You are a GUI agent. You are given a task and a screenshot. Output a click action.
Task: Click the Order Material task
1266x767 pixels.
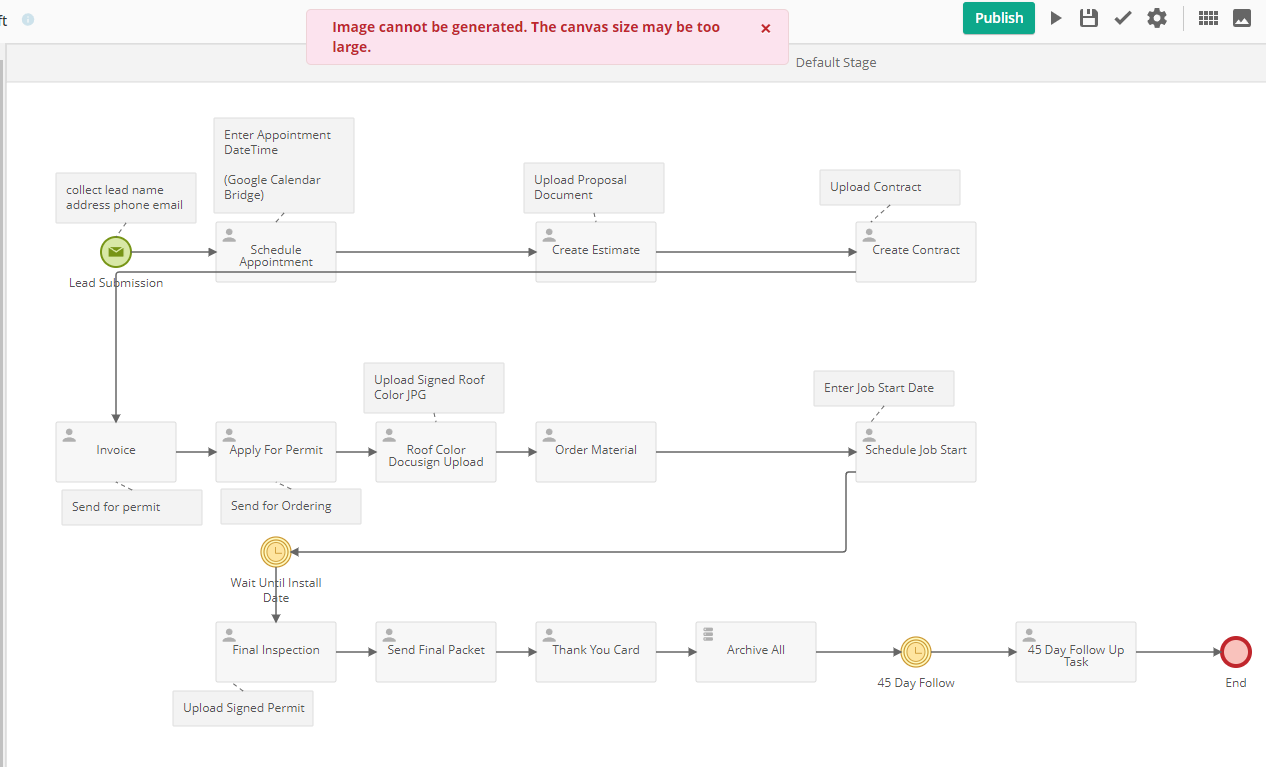pyautogui.click(x=596, y=452)
